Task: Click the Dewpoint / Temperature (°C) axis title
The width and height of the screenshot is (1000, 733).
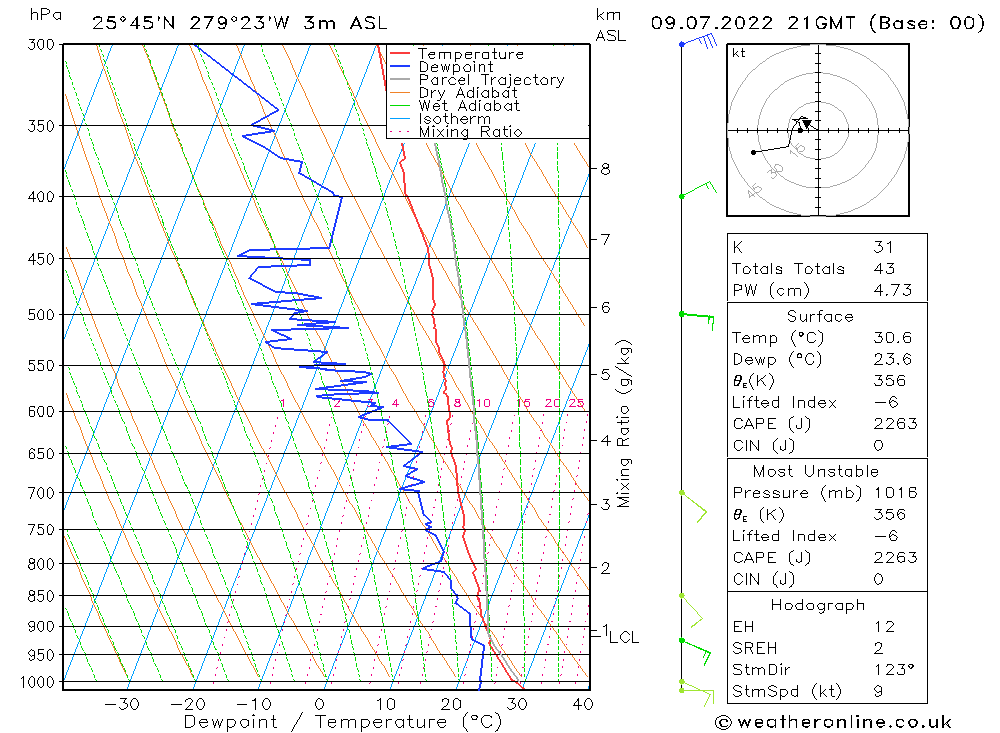Action: (x=343, y=722)
